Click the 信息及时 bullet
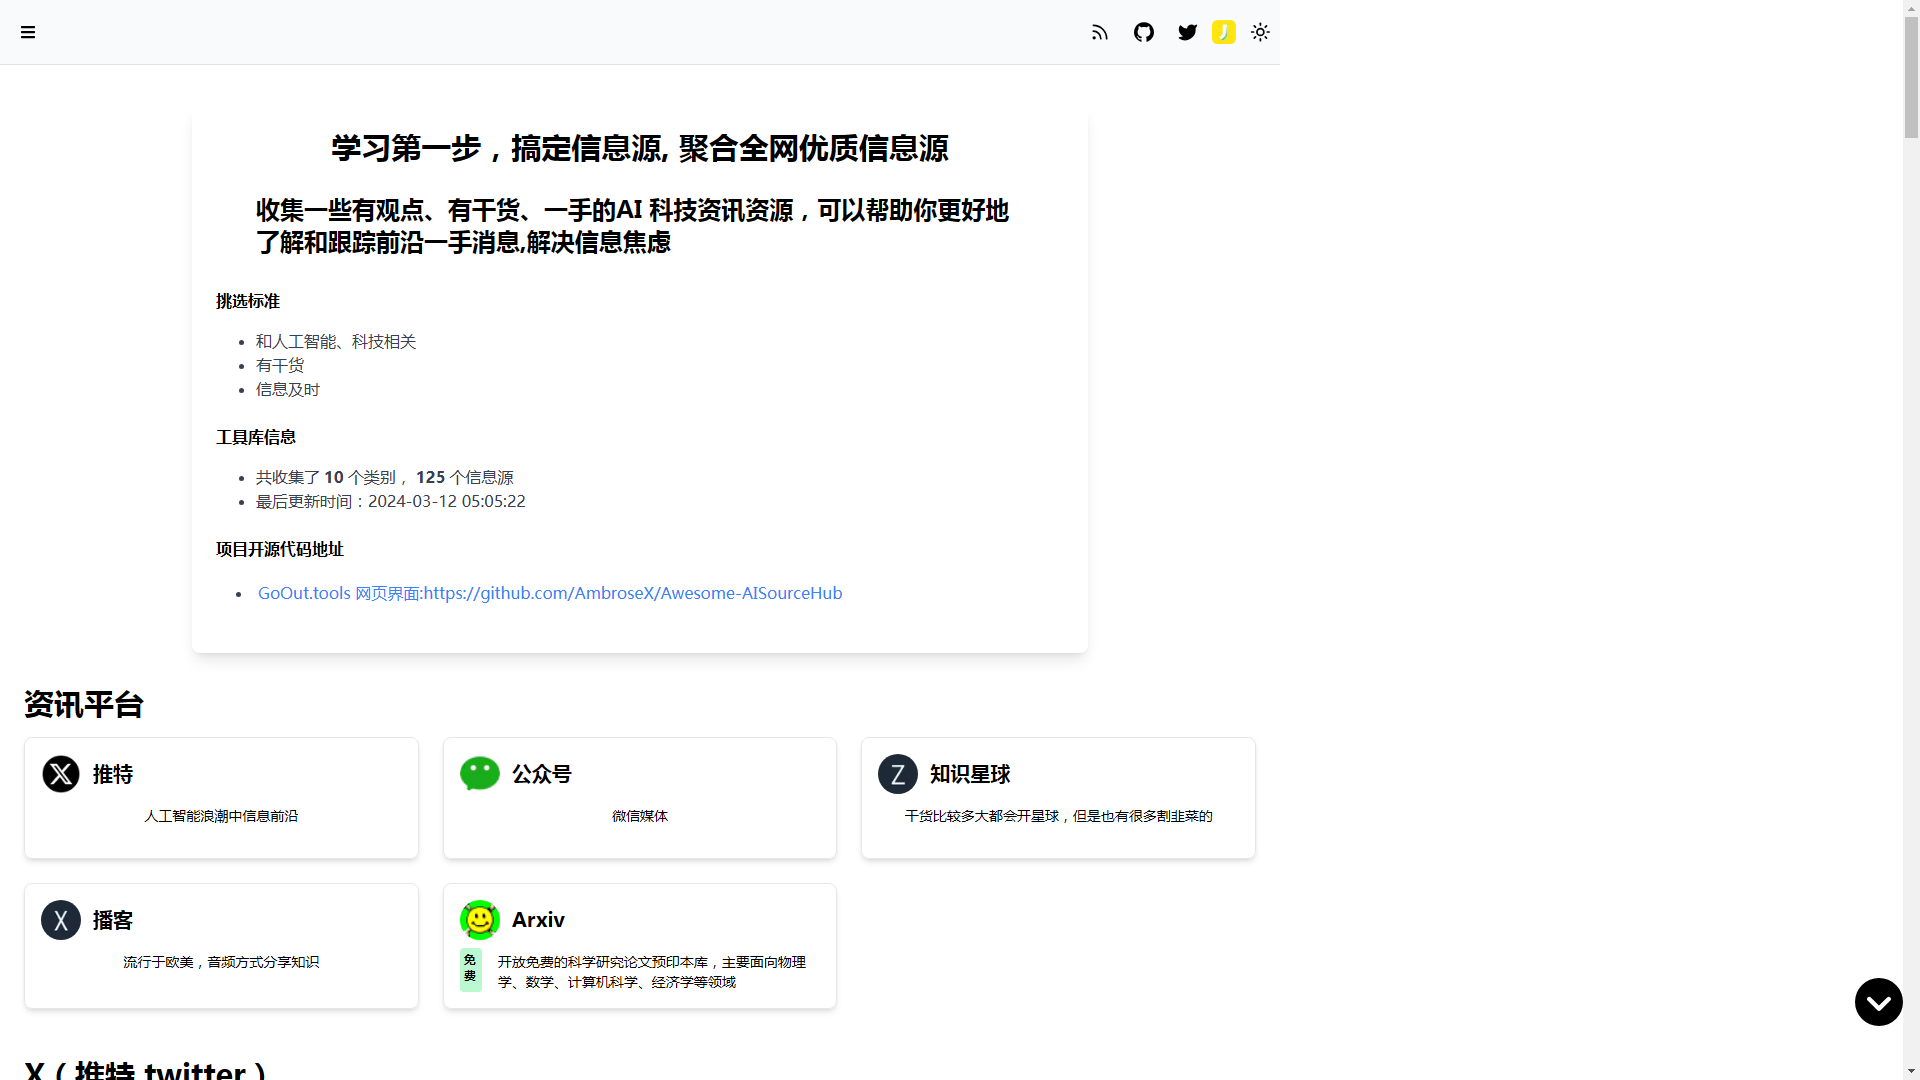 click(x=288, y=389)
